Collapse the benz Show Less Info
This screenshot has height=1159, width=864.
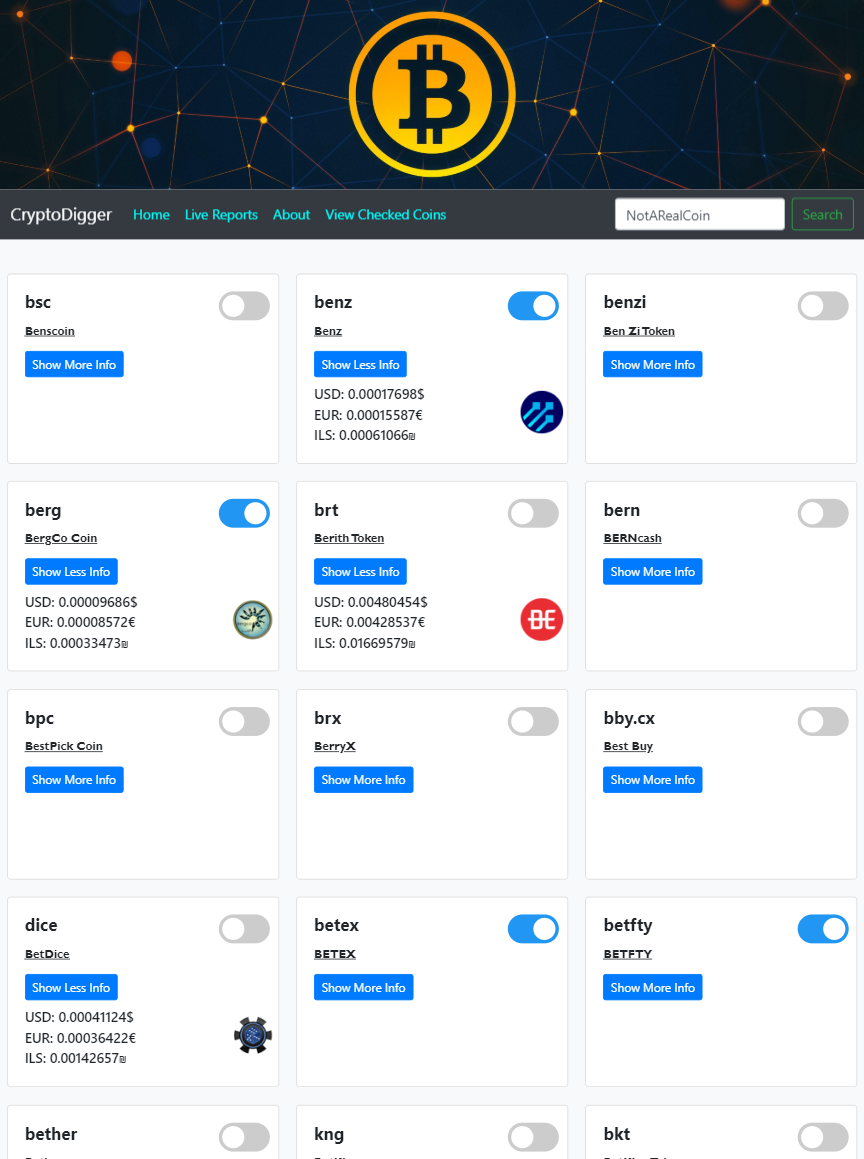click(x=360, y=364)
